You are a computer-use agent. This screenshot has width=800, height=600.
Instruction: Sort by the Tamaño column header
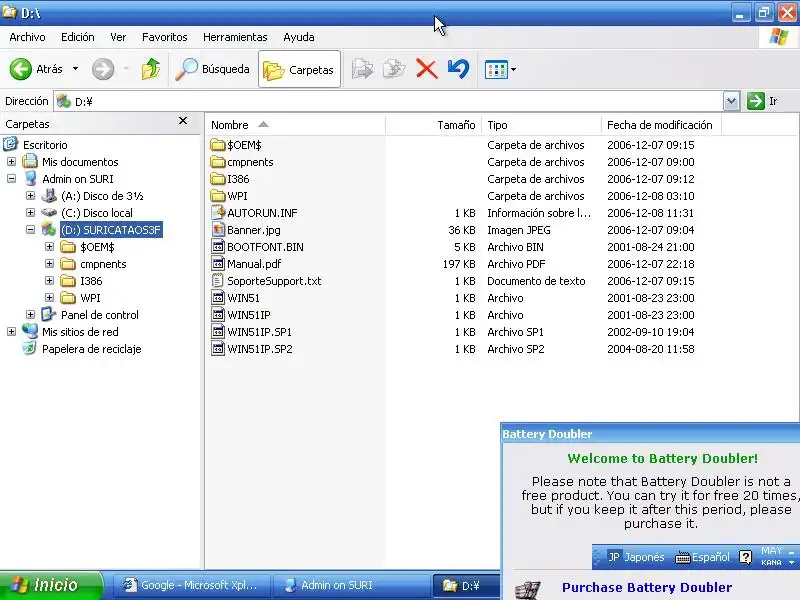433,125
